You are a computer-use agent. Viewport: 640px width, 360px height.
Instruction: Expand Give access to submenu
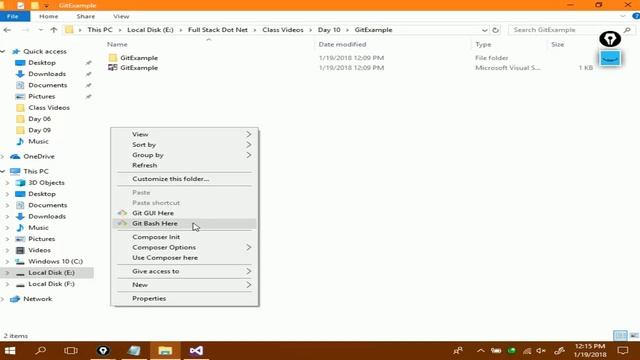tap(249, 271)
